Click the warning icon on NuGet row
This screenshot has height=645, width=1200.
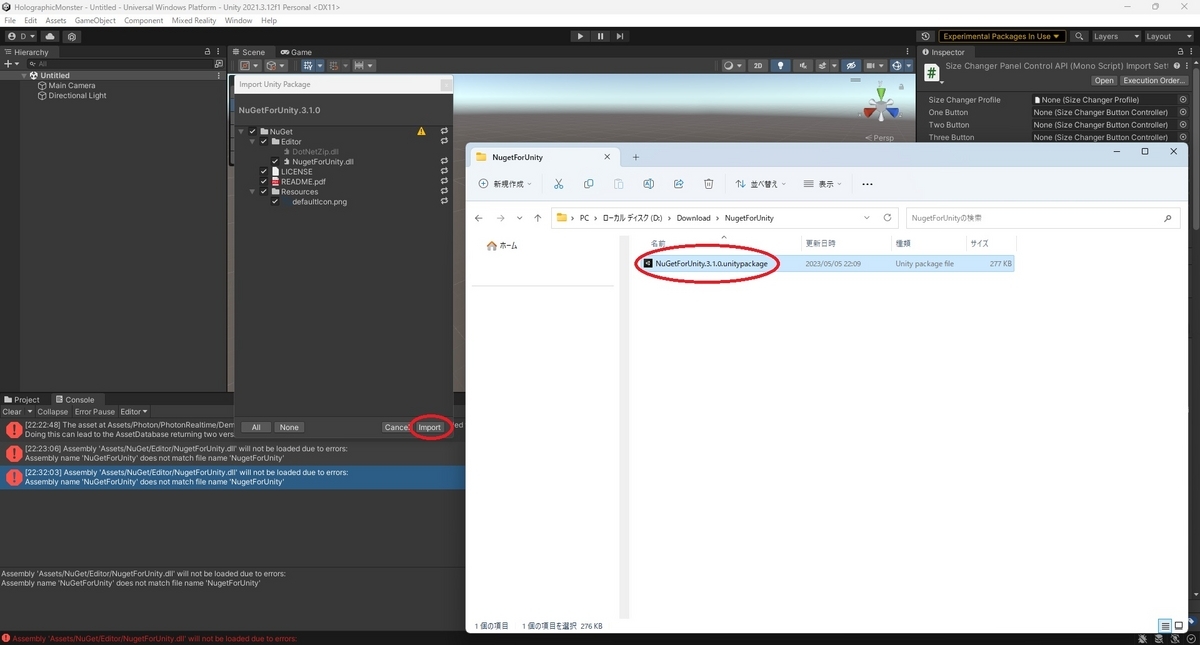click(421, 131)
